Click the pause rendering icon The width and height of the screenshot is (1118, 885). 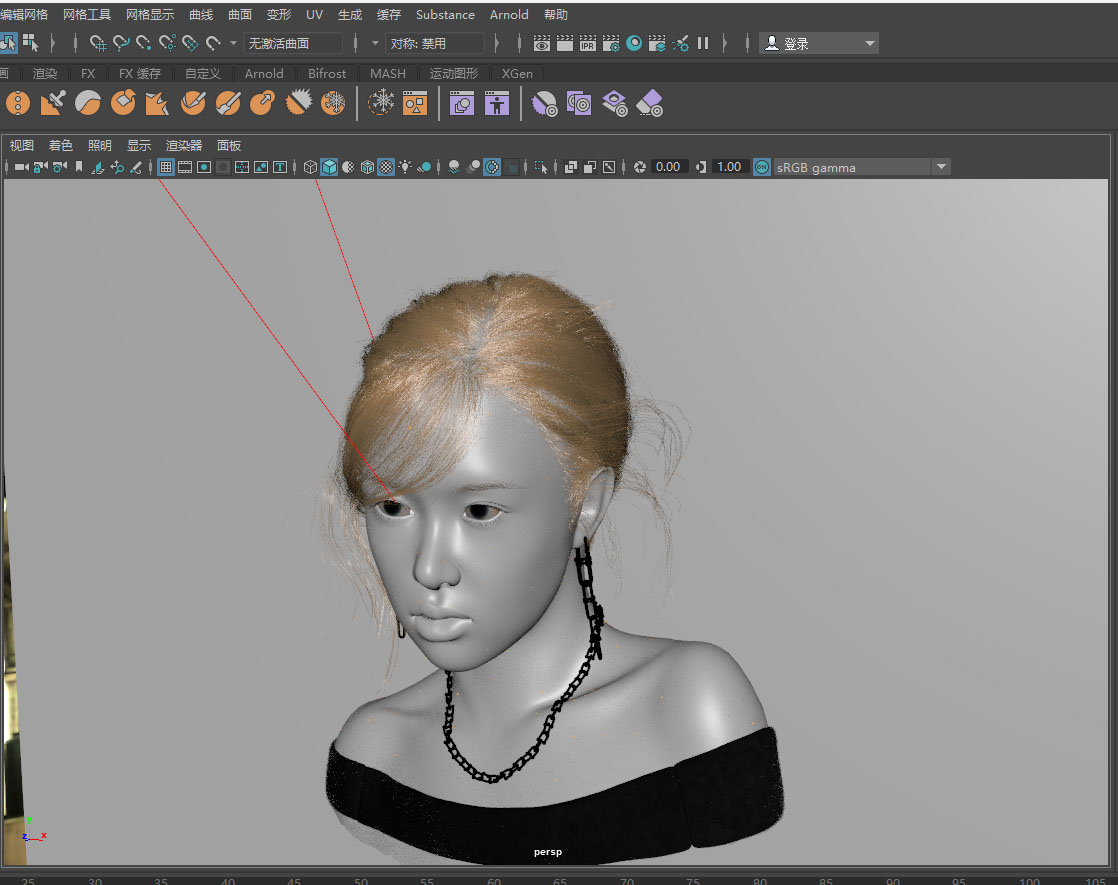pos(703,43)
